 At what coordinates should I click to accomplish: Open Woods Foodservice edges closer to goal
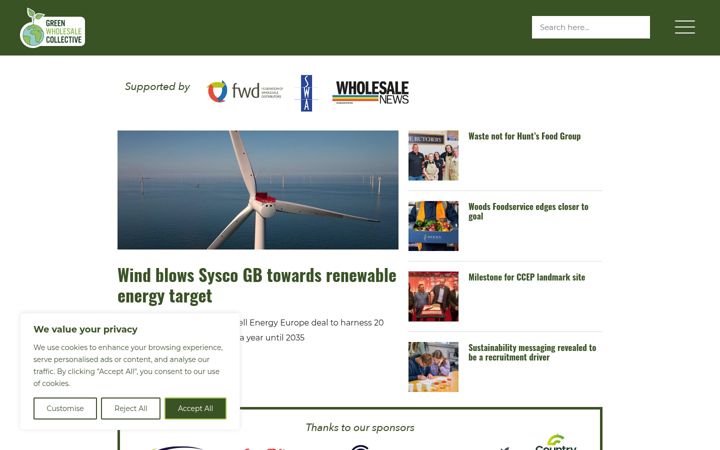tap(528, 211)
